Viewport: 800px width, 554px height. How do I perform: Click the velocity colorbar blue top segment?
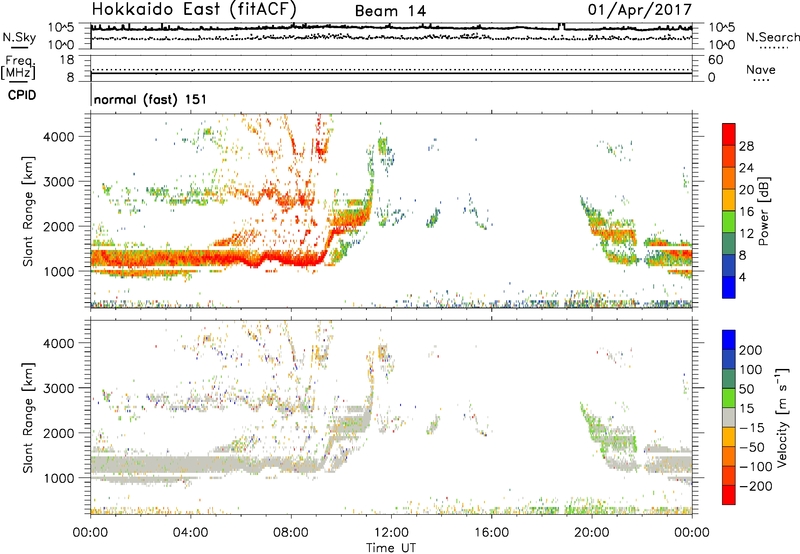(x=729, y=340)
